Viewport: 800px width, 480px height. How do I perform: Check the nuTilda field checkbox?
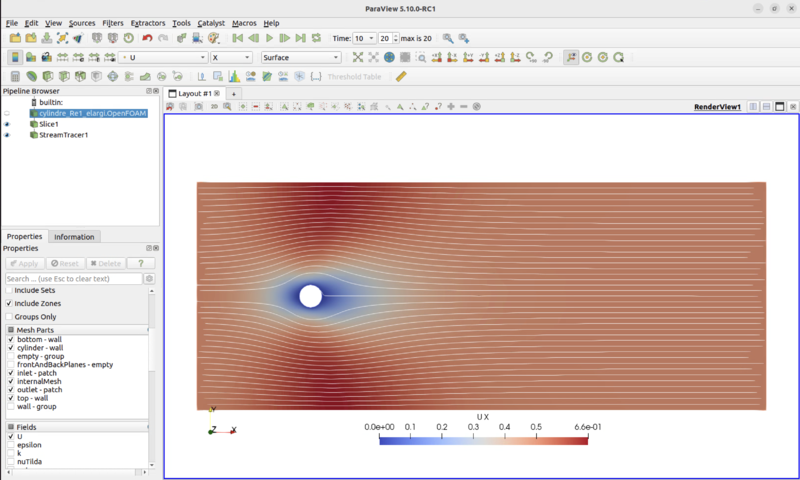11,462
